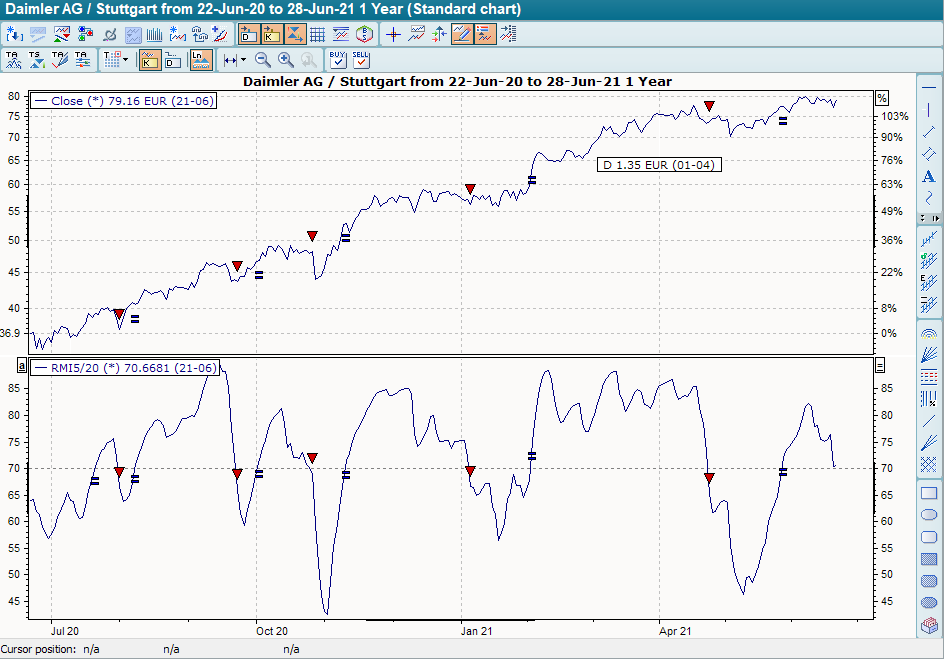Select the text annotation tool A
The image size is (944, 659).
pyautogui.click(x=928, y=176)
